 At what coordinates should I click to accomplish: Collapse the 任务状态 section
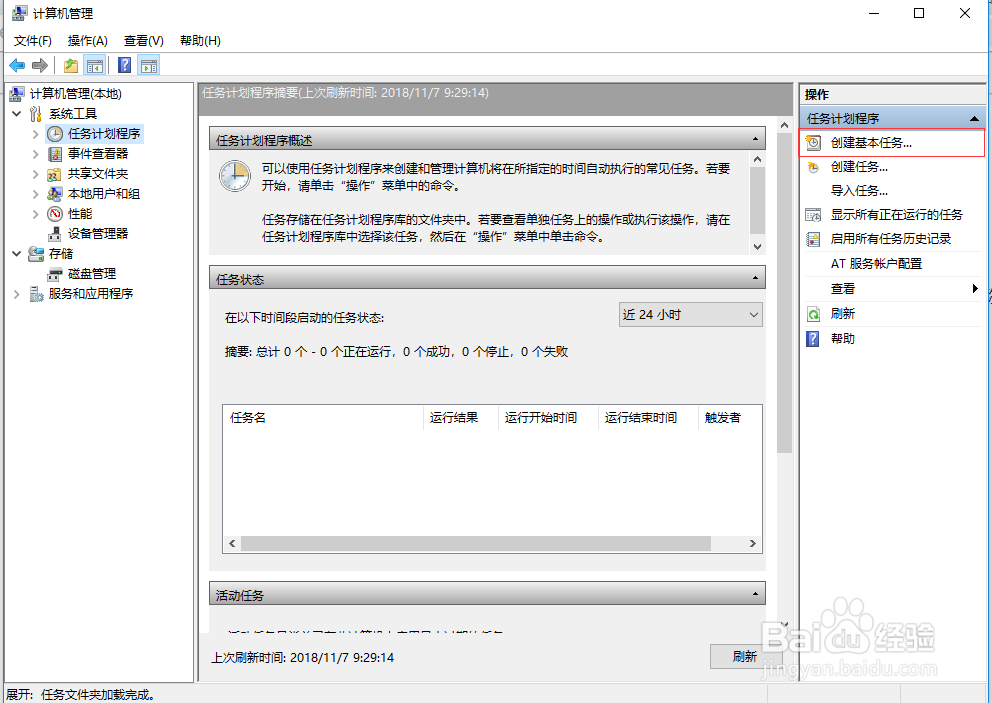tap(755, 278)
